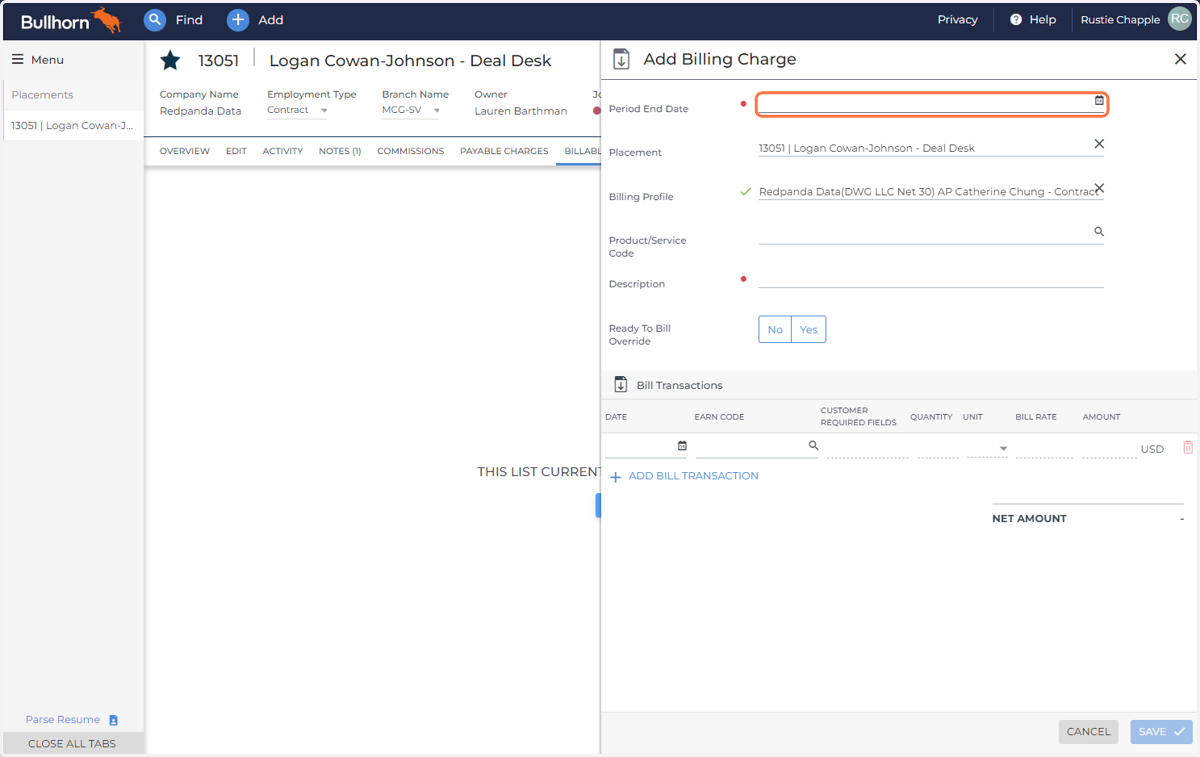Click the NET AMOUNT label
This screenshot has width=1200, height=757.
tap(1029, 519)
